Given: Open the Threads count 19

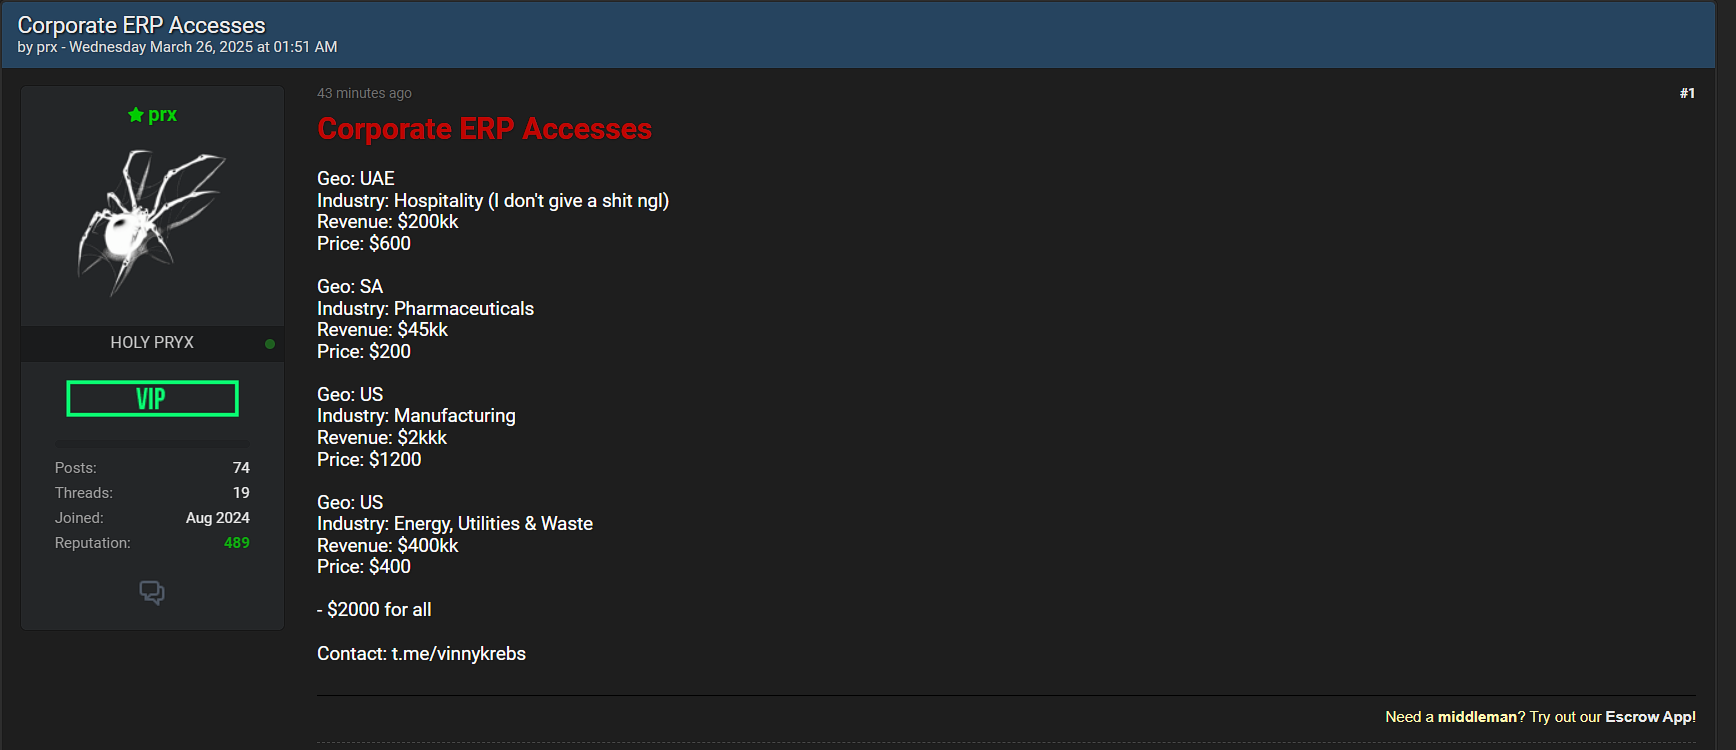Looking at the screenshot, I should 241,493.
